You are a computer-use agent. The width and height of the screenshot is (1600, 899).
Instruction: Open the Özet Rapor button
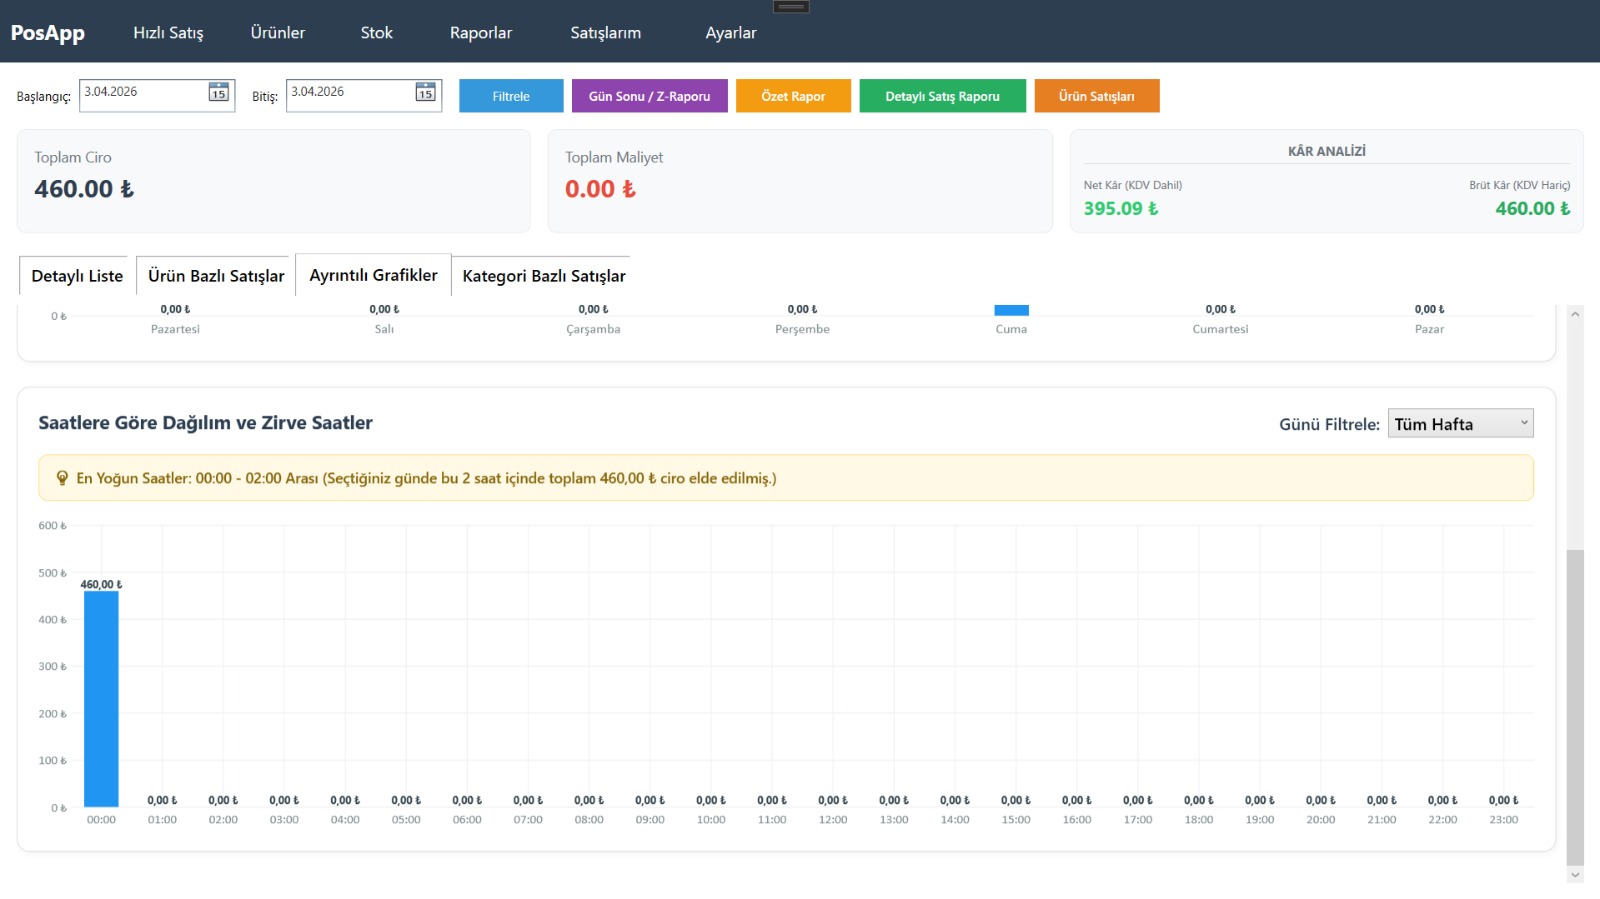pos(793,96)
